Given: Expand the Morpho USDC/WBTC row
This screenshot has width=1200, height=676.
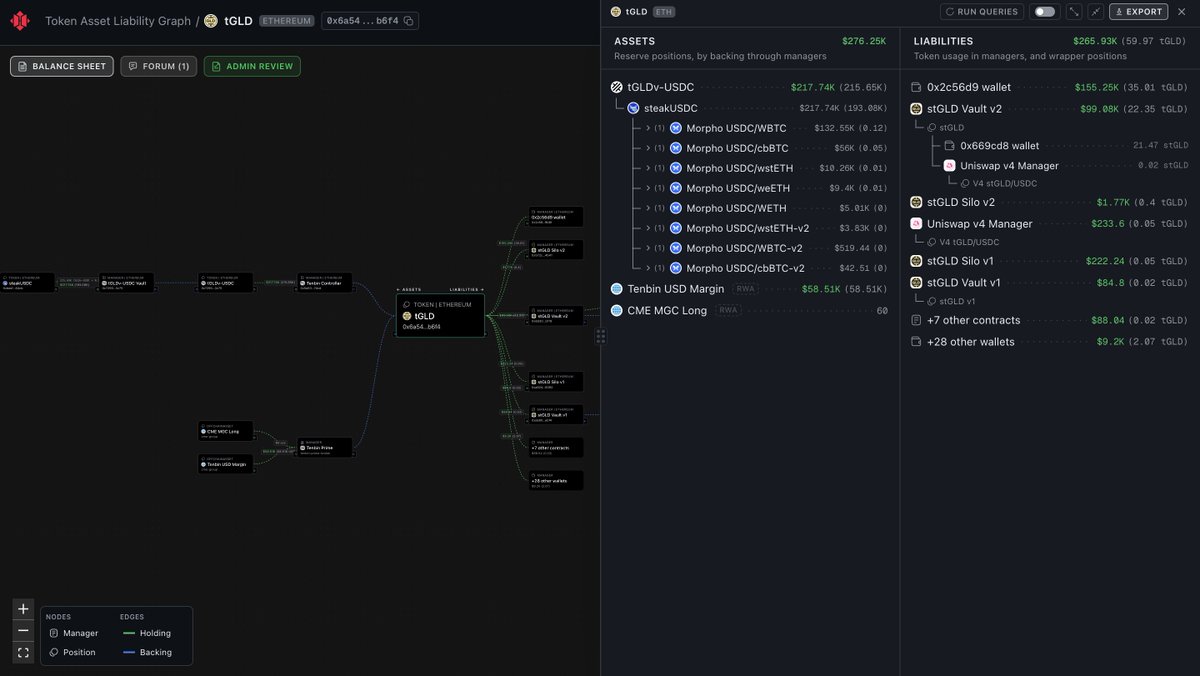Looking at the screenshot, I should click(x=648, y=128).
